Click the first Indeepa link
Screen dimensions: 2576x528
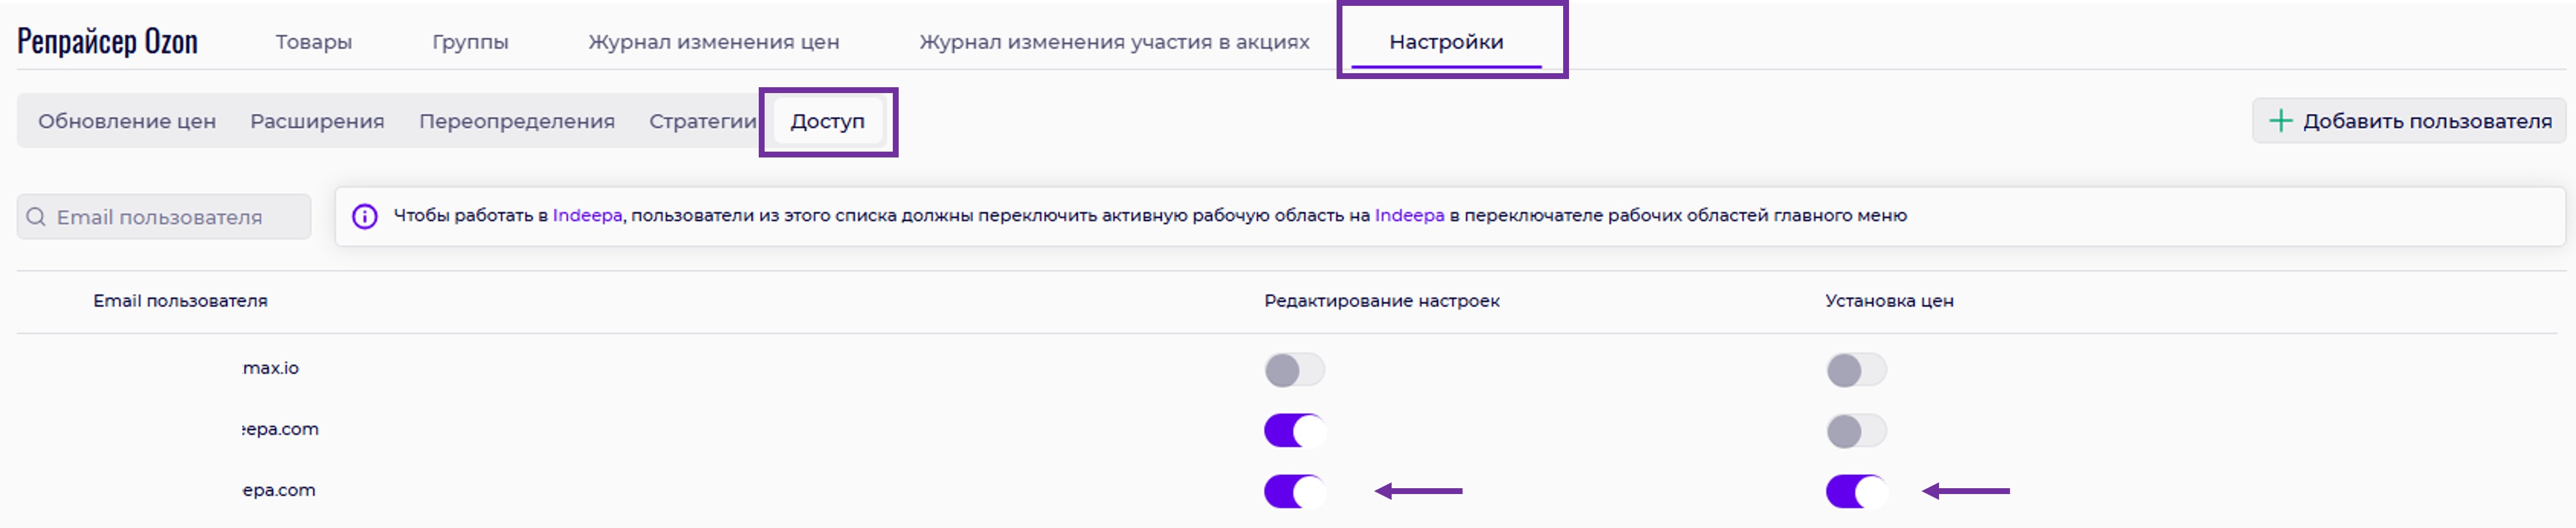[587, 215]
